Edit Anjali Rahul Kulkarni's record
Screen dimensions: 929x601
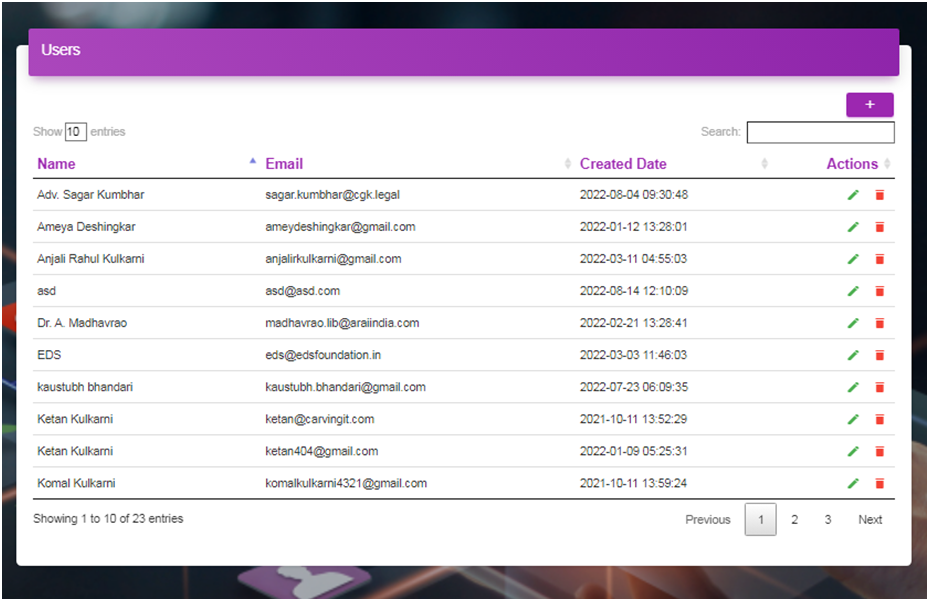pyautogui.click(x=853, y=259)
